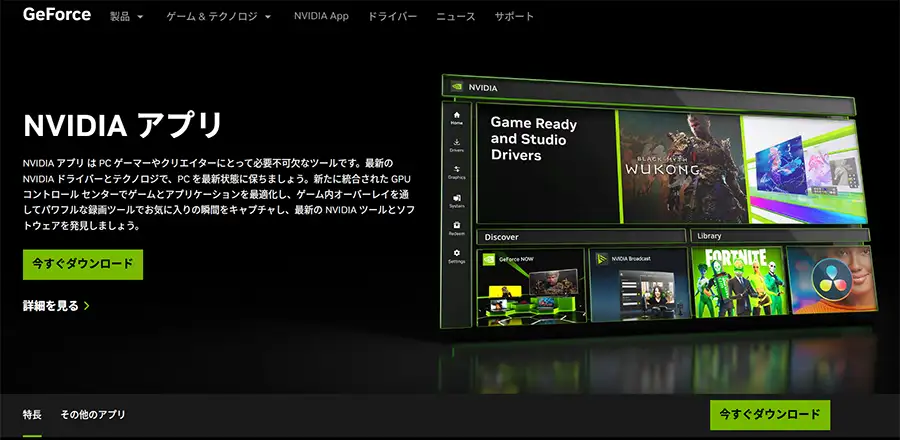The height and width of the screenshot is (440, 900).
Task: Go to the ニュース page
Action: point(456,17)
